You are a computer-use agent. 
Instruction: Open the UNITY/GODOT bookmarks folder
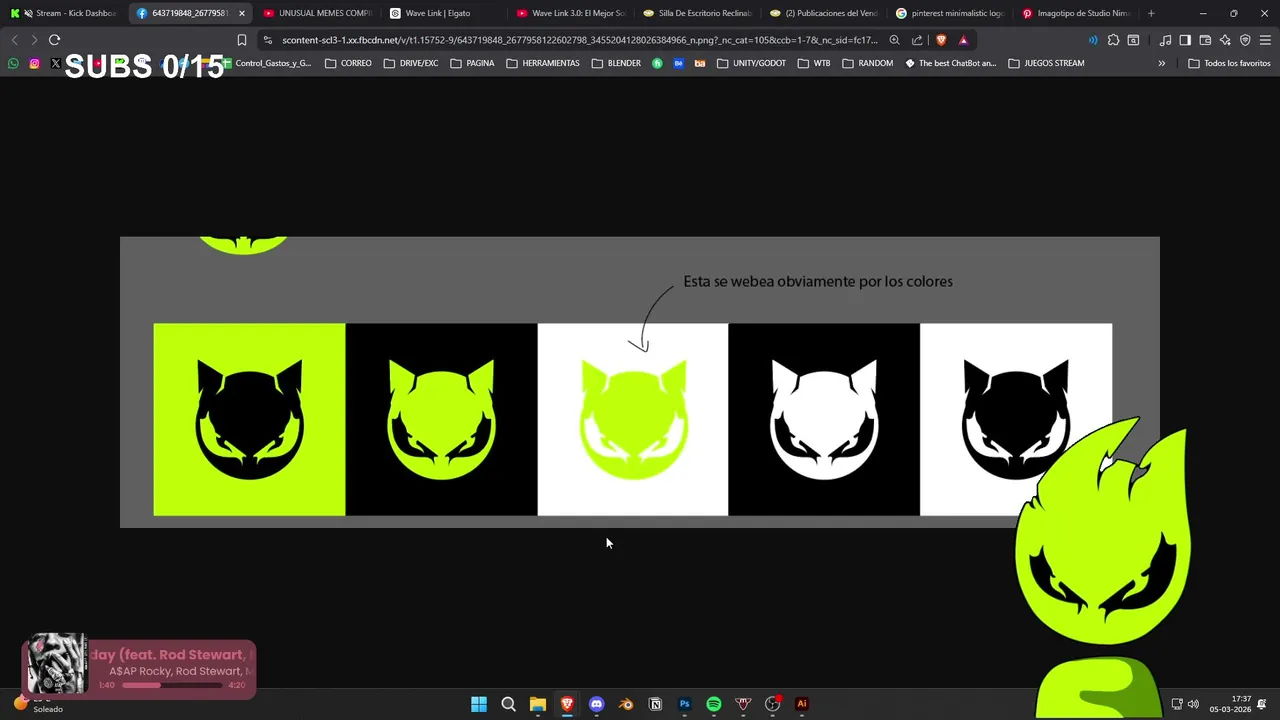[751, 63]
